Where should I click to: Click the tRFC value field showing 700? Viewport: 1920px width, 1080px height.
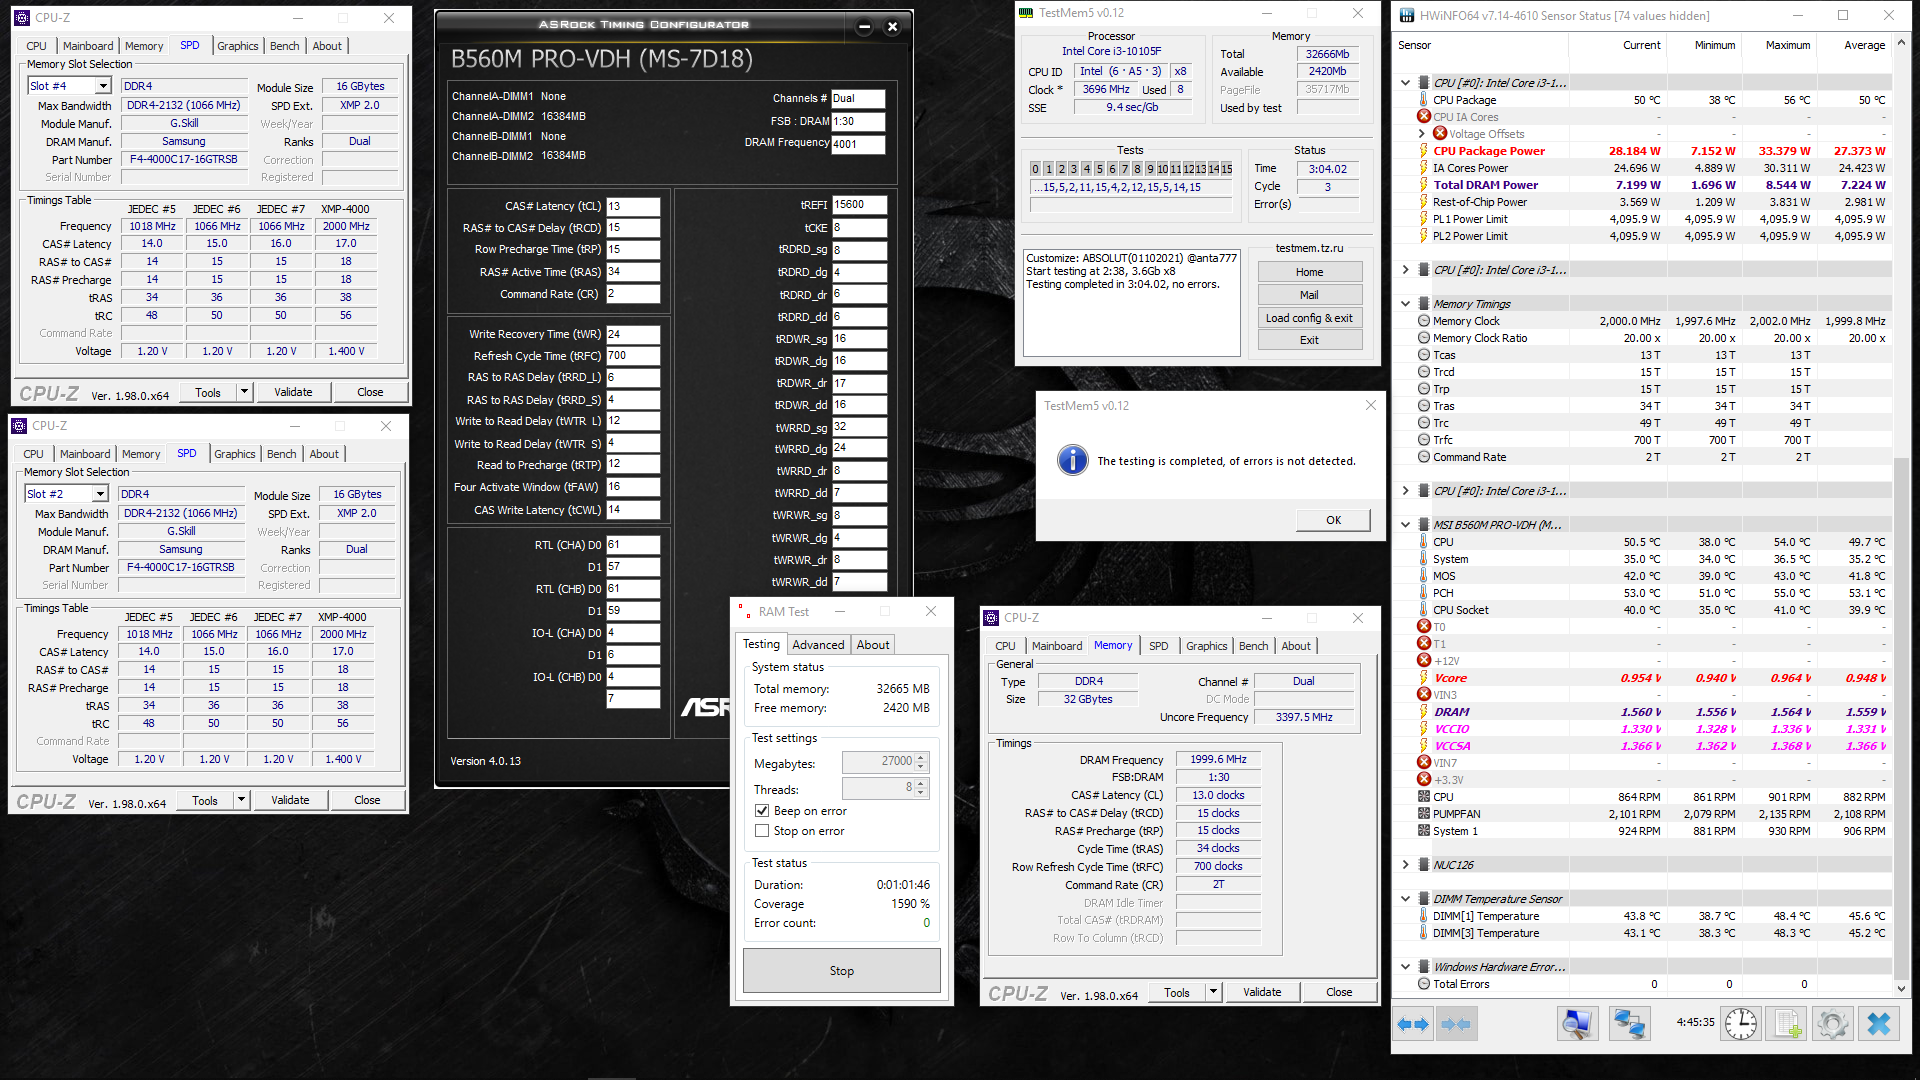point(632,356)
